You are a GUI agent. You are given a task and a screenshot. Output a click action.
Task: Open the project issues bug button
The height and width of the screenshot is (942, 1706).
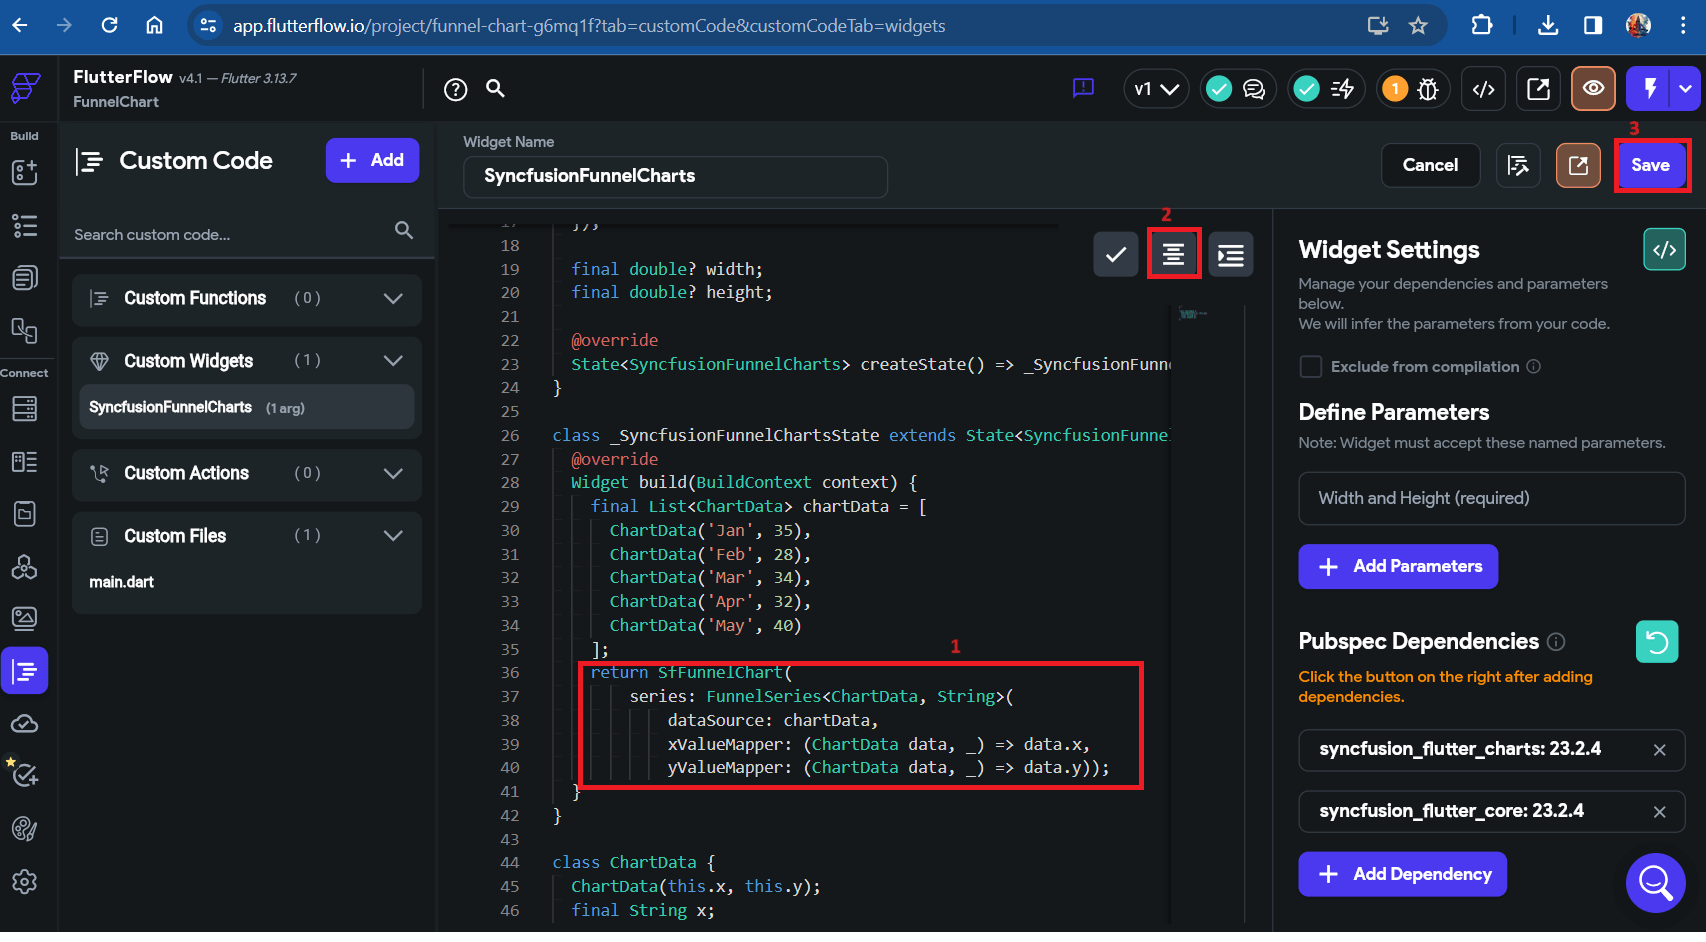coord(1411,89)
